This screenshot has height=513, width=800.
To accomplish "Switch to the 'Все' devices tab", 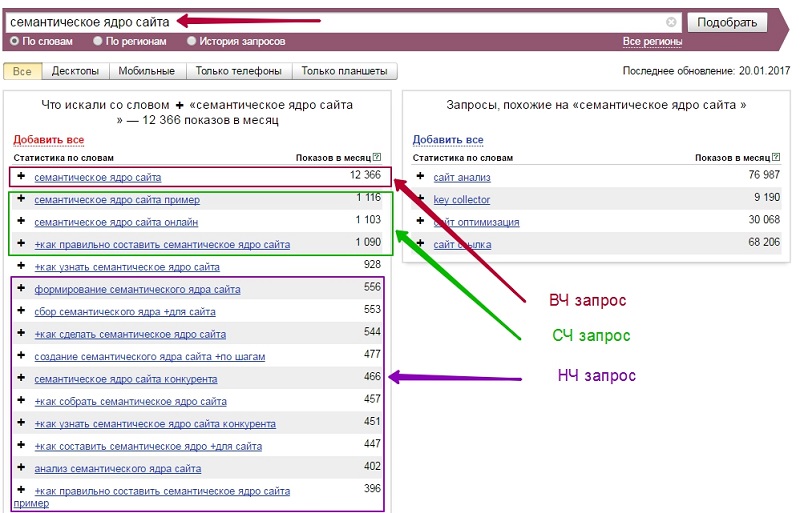I will tap(22, 71).
